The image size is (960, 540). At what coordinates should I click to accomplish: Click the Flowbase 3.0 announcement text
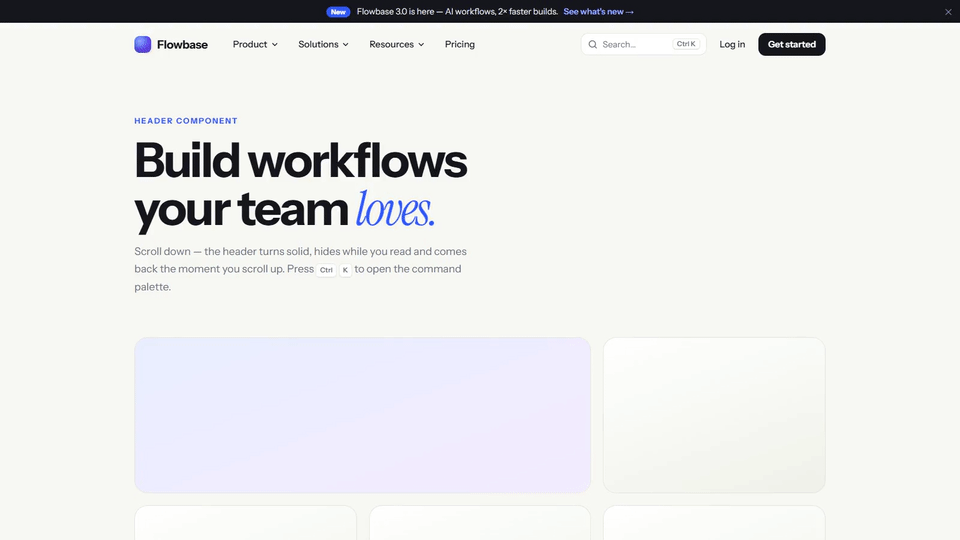[x=457, y=12]
